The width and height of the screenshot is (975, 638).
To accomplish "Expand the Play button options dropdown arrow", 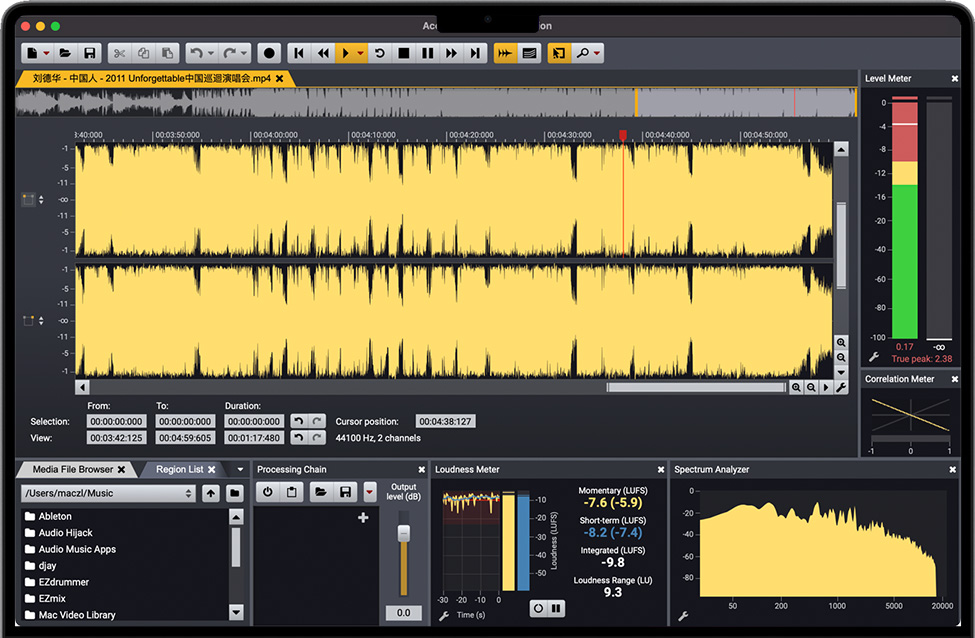I will pyautogui.click(x=361, y=53).
